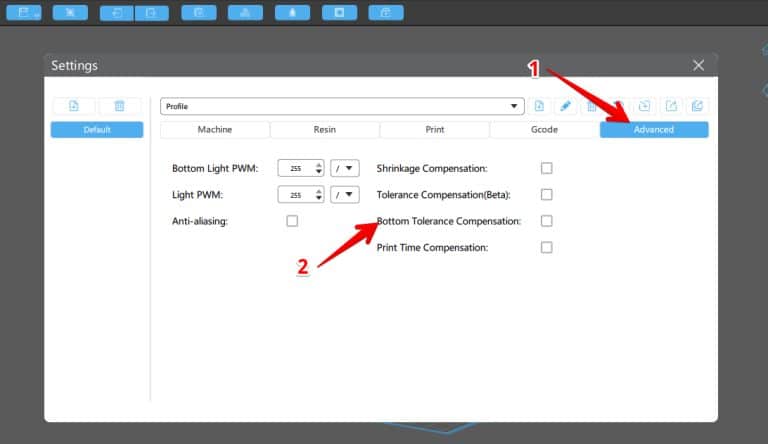
Task: Click the export profile icon
Action: (x=671, y=106)
